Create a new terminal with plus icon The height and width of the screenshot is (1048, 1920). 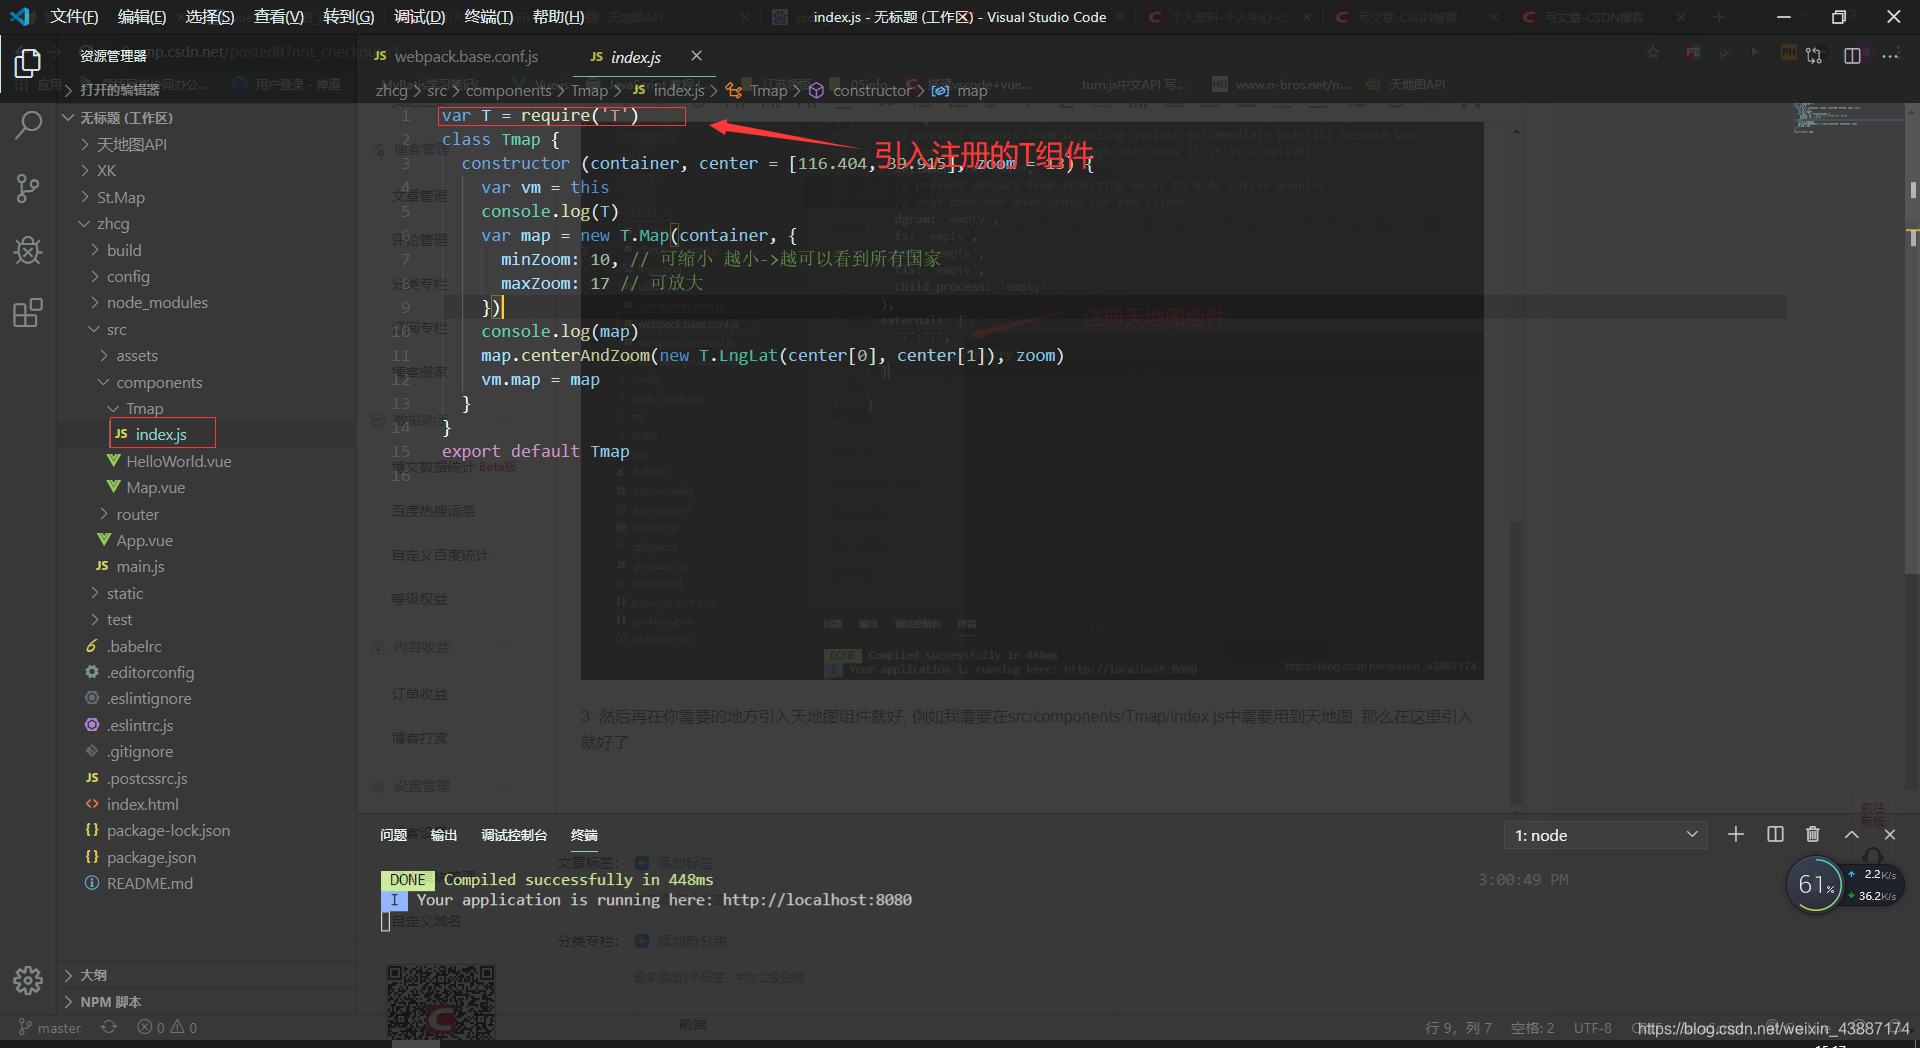coord(1736,834)
